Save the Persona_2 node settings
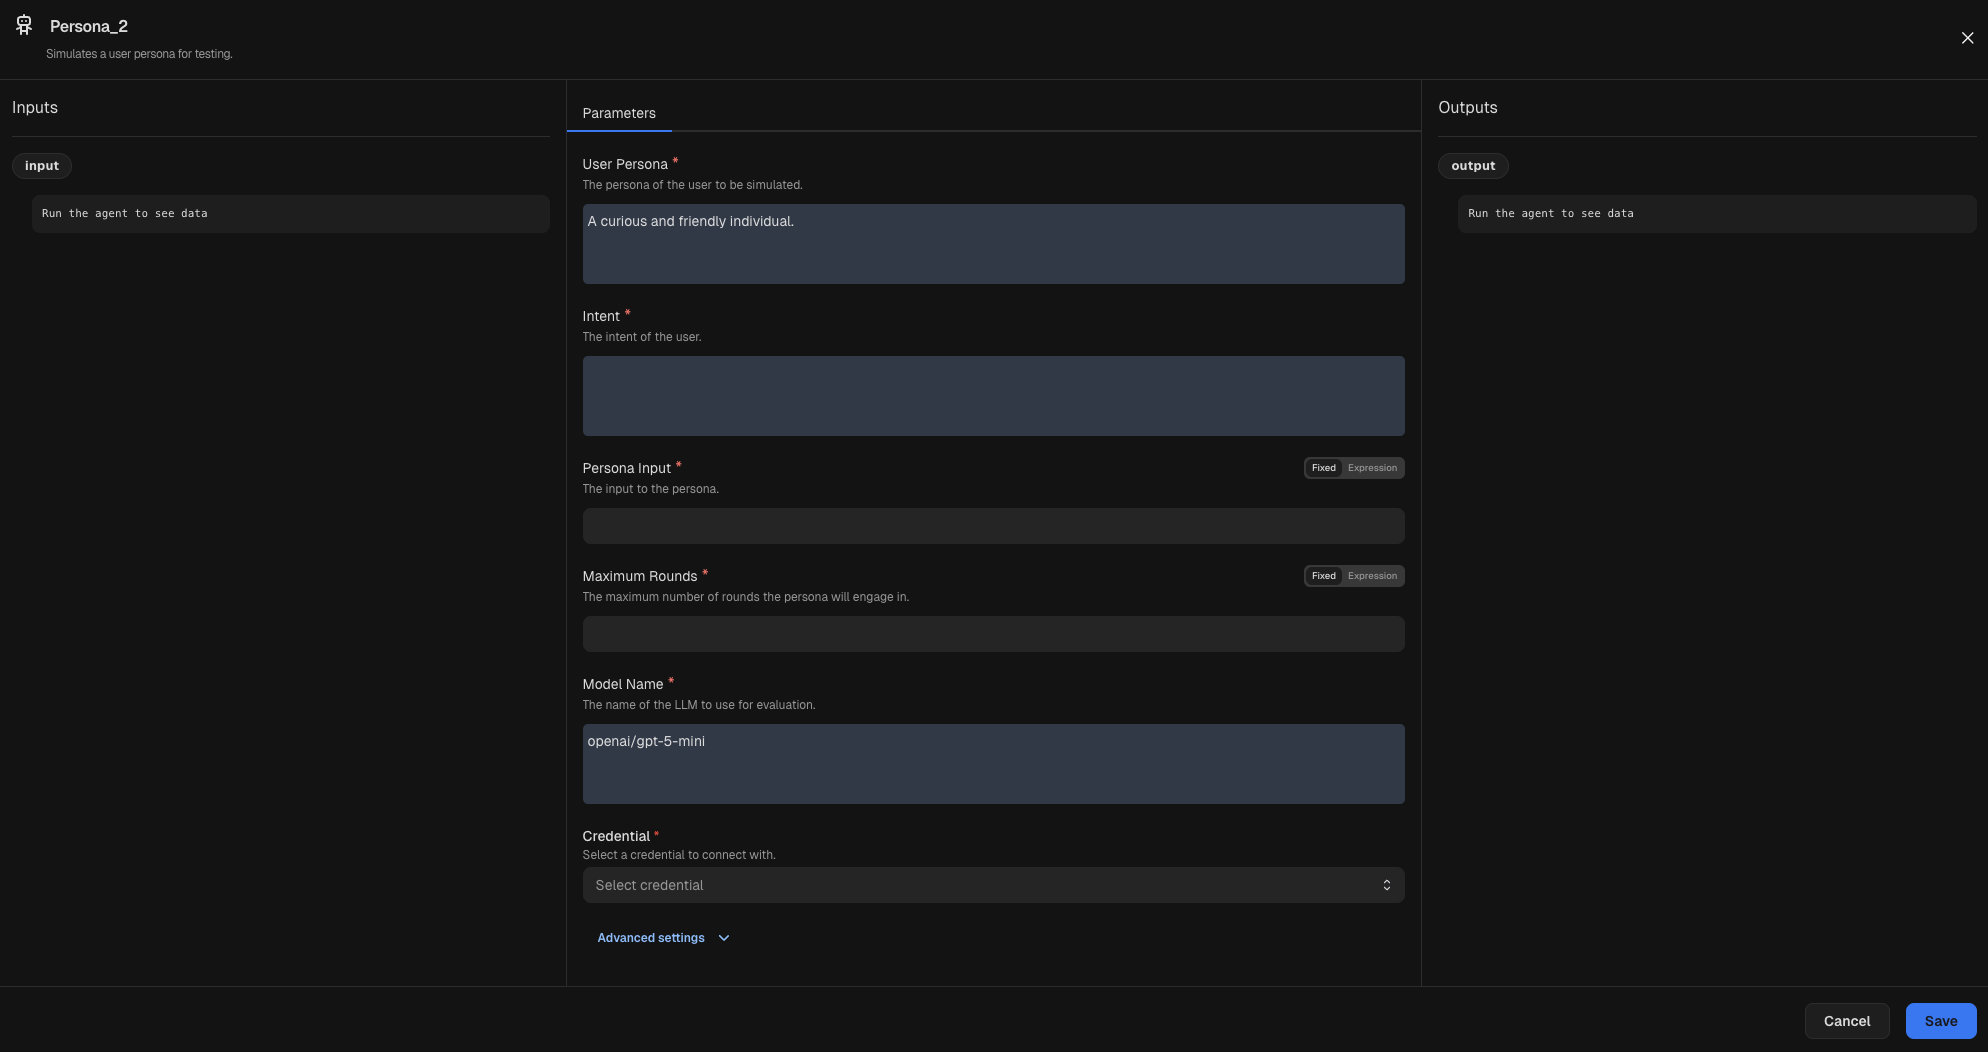The width and height of the screenshot is (1988, 1052). [x=1940, y=1021]
